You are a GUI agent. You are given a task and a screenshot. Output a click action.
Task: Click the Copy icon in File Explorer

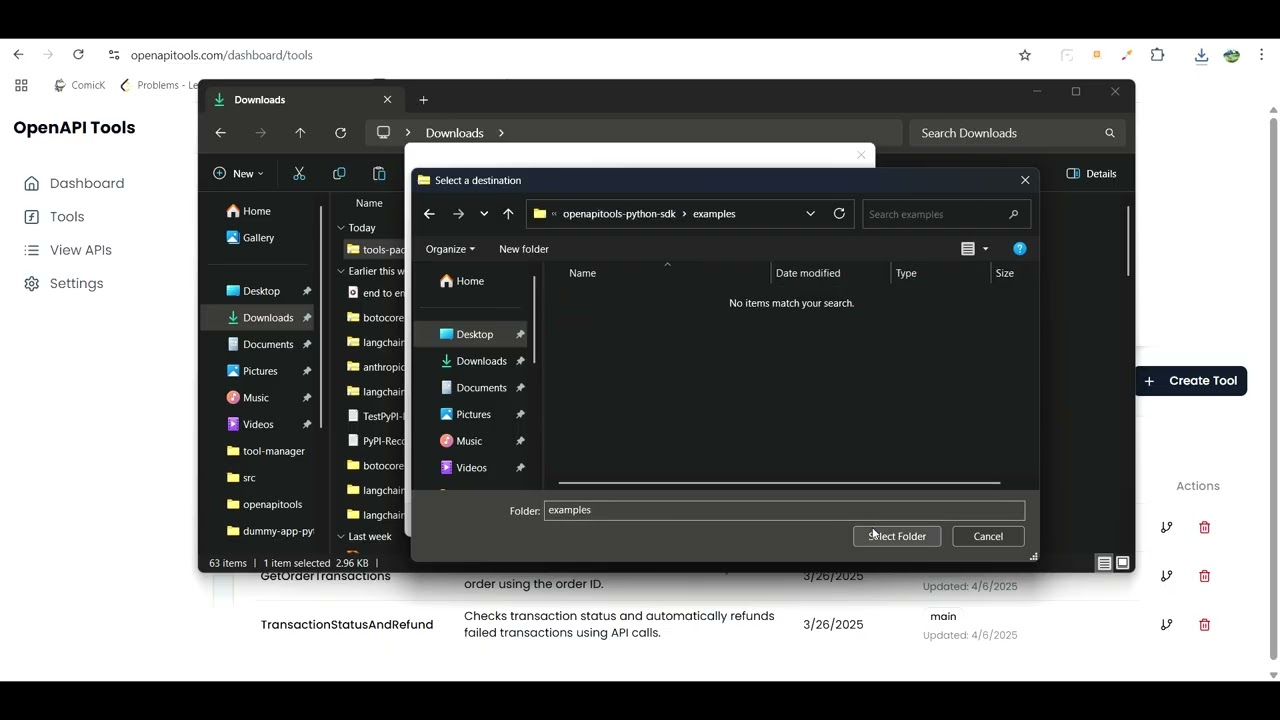point(339,173)
